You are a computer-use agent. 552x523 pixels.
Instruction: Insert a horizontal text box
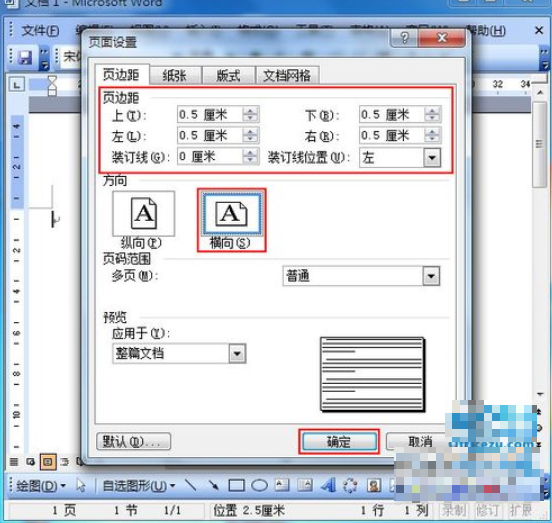(282, 486)
